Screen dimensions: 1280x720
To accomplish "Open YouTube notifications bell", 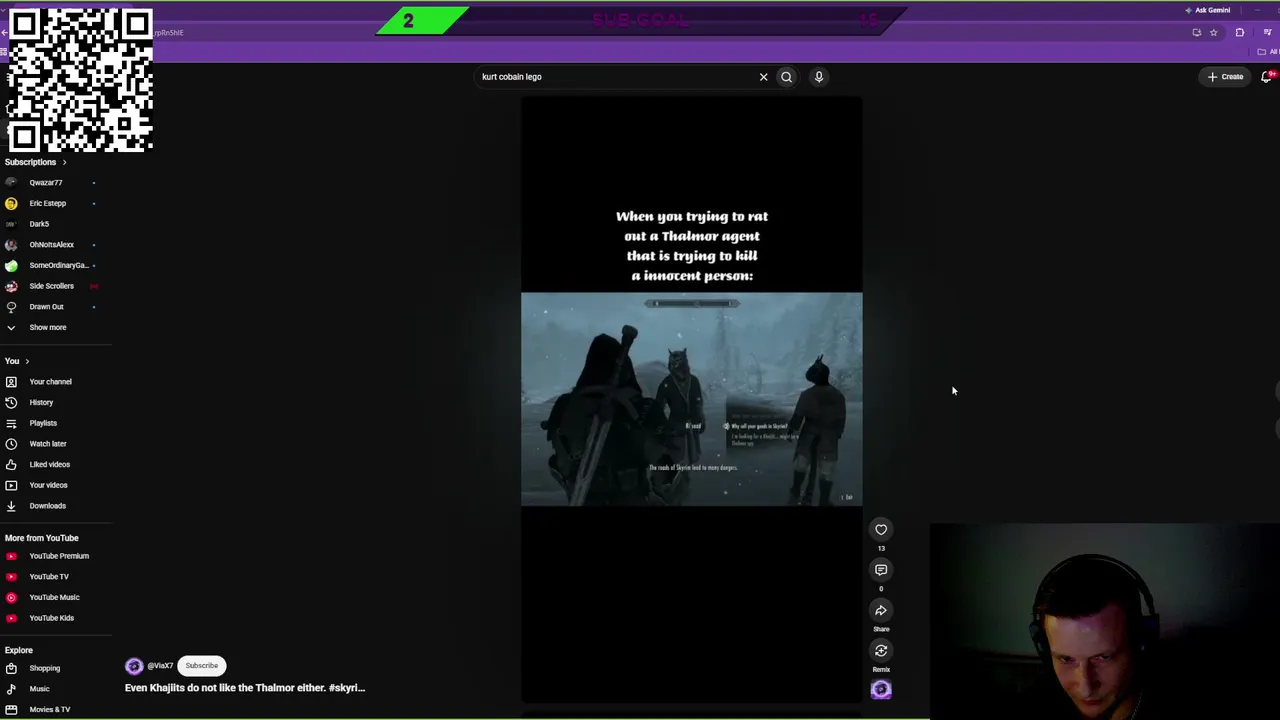I will point(1267,77).
